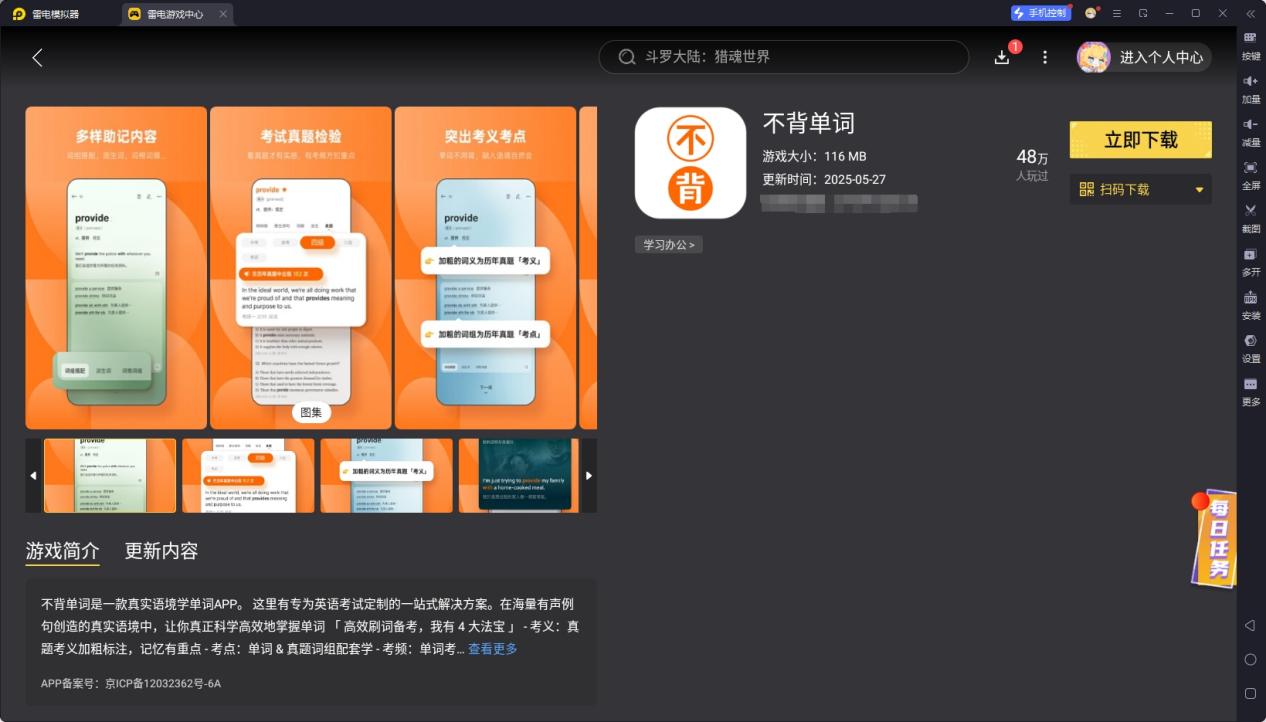Click the 图集 gallery label

point(311,412)
